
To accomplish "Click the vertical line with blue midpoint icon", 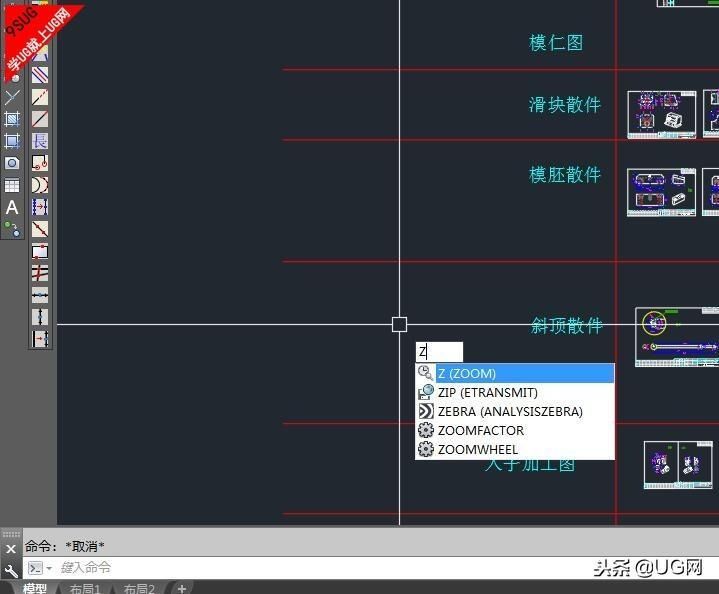I will (x=40, y=317).
